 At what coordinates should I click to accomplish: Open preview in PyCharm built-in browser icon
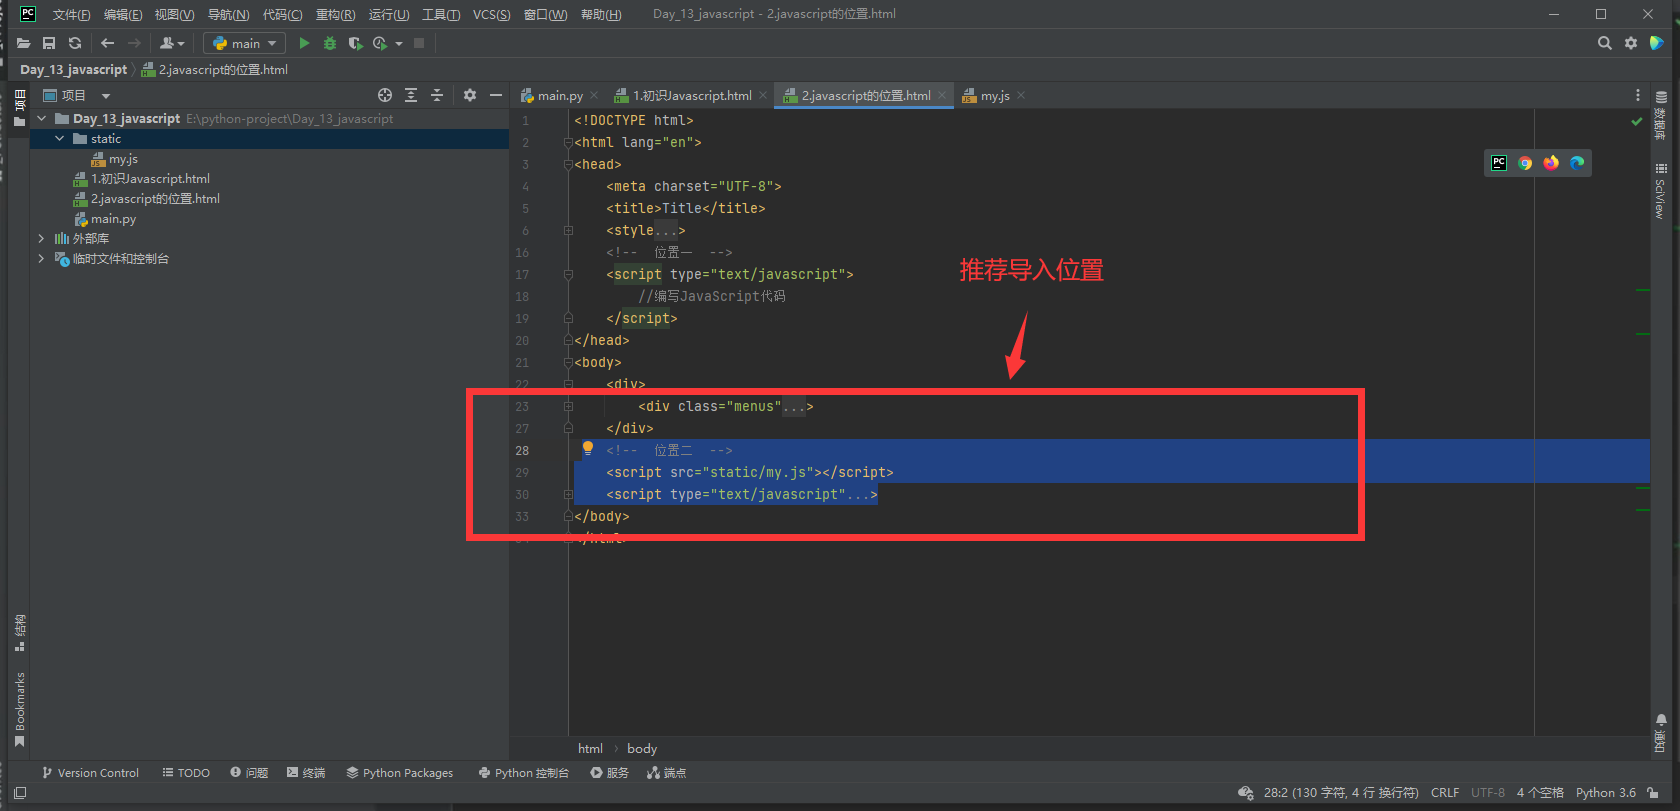1499,163
